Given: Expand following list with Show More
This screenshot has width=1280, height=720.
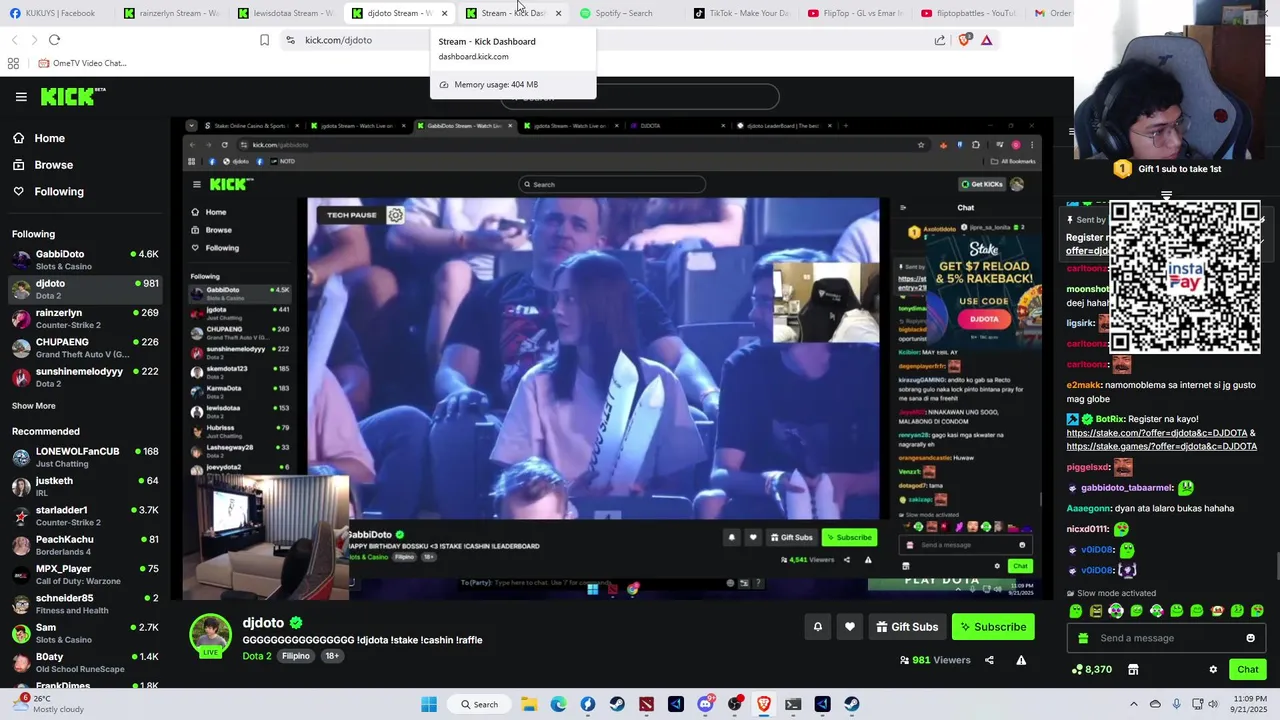Looking at the screenshot, I should tap(34, 406).
